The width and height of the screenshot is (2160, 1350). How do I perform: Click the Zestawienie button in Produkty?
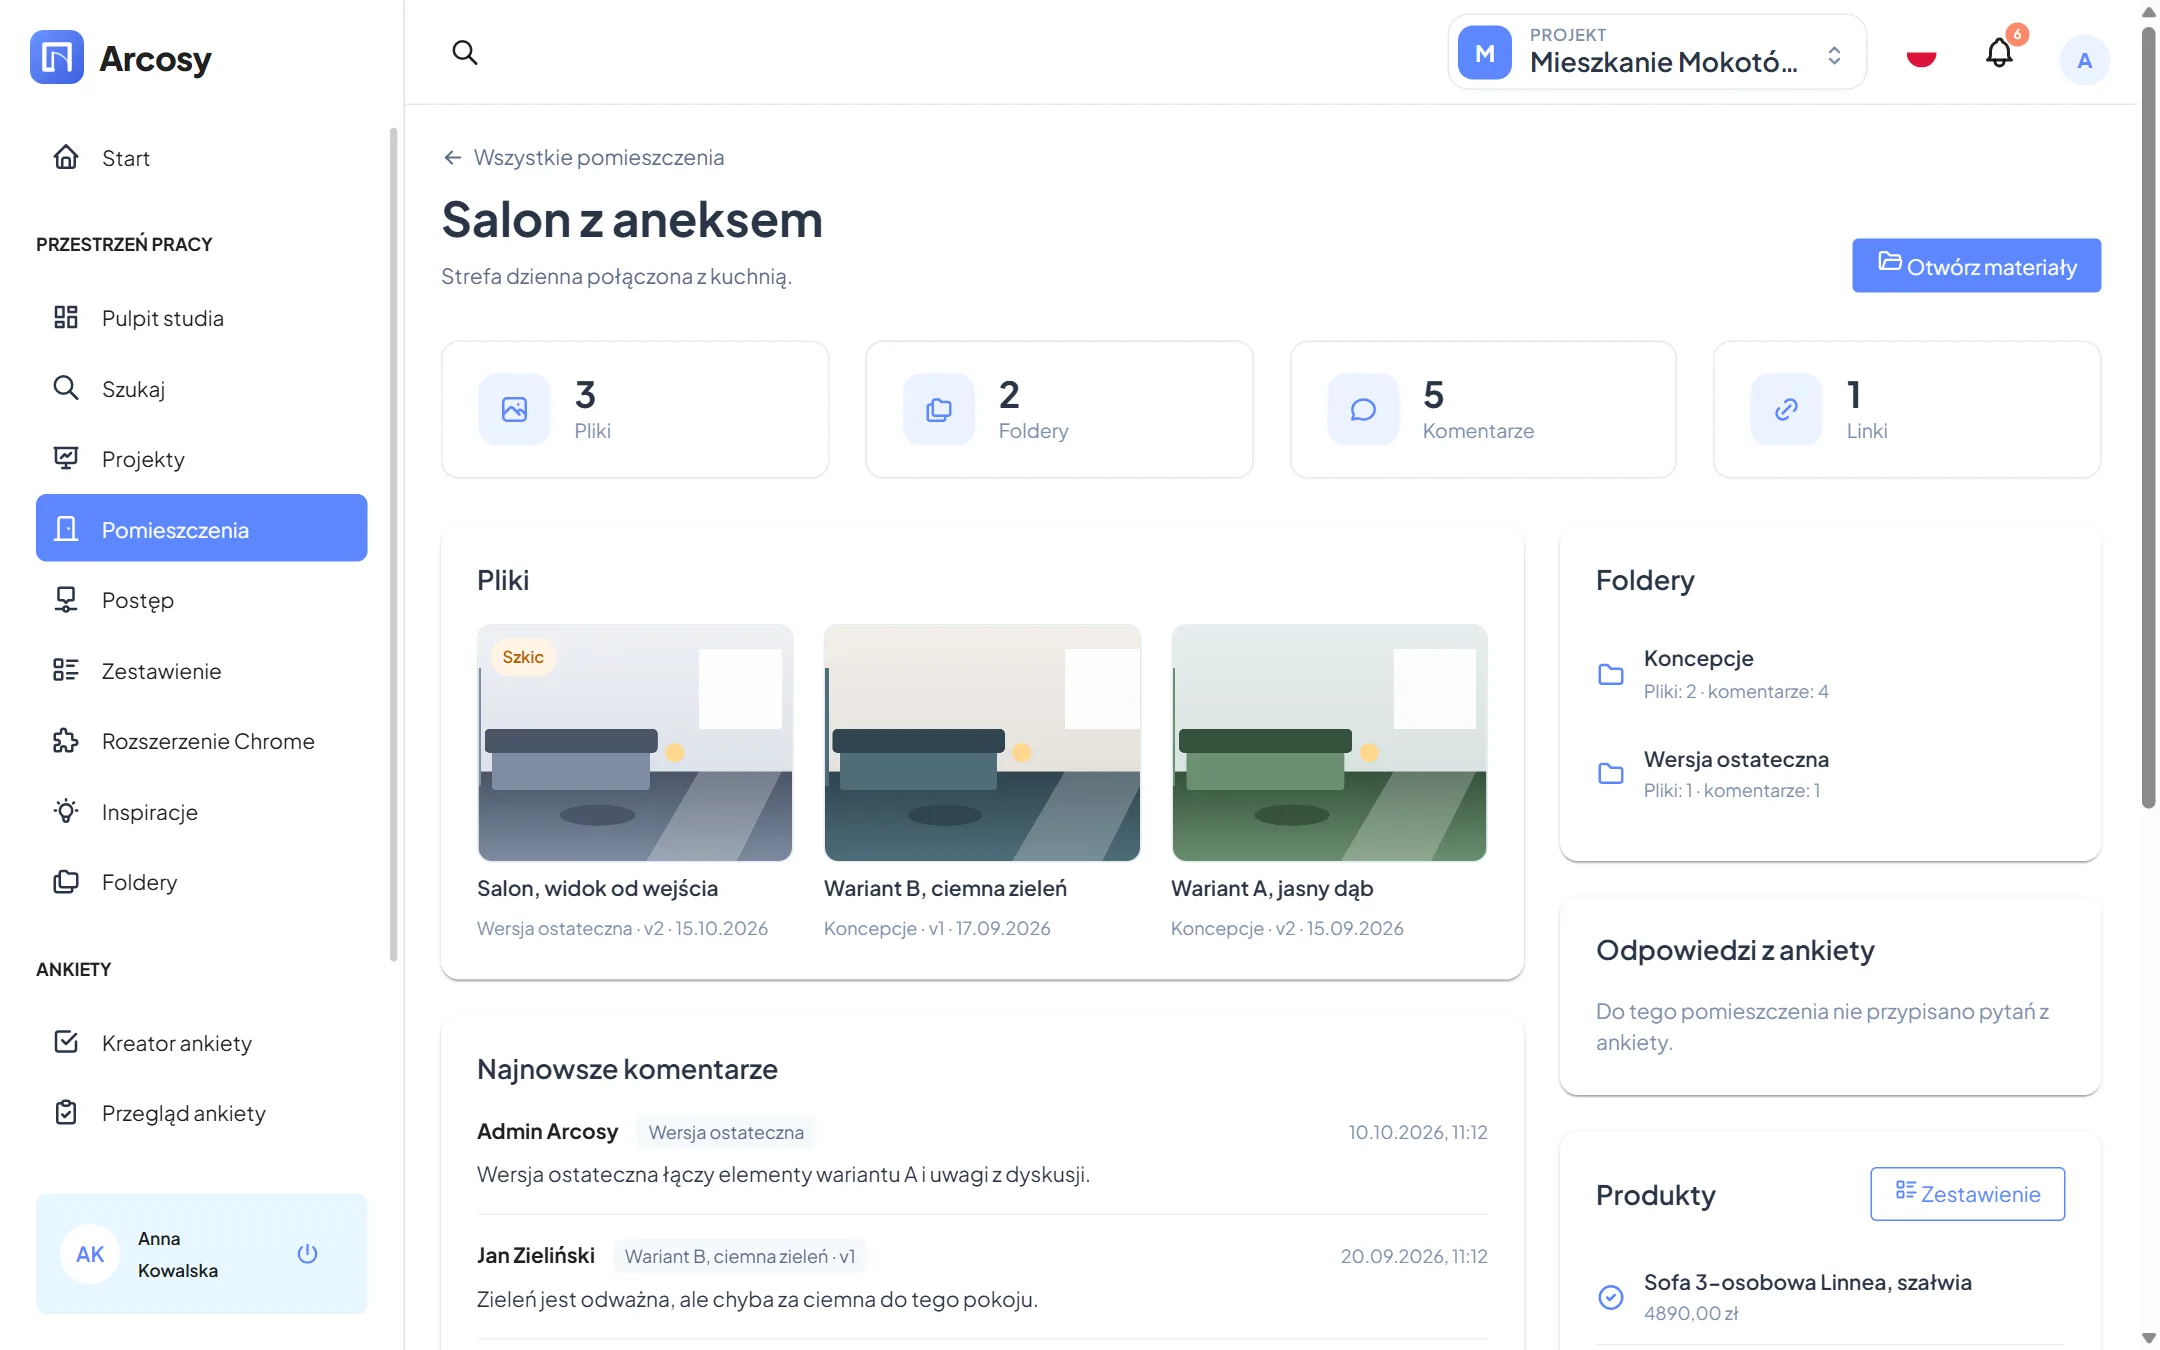coord(1967,1193)
